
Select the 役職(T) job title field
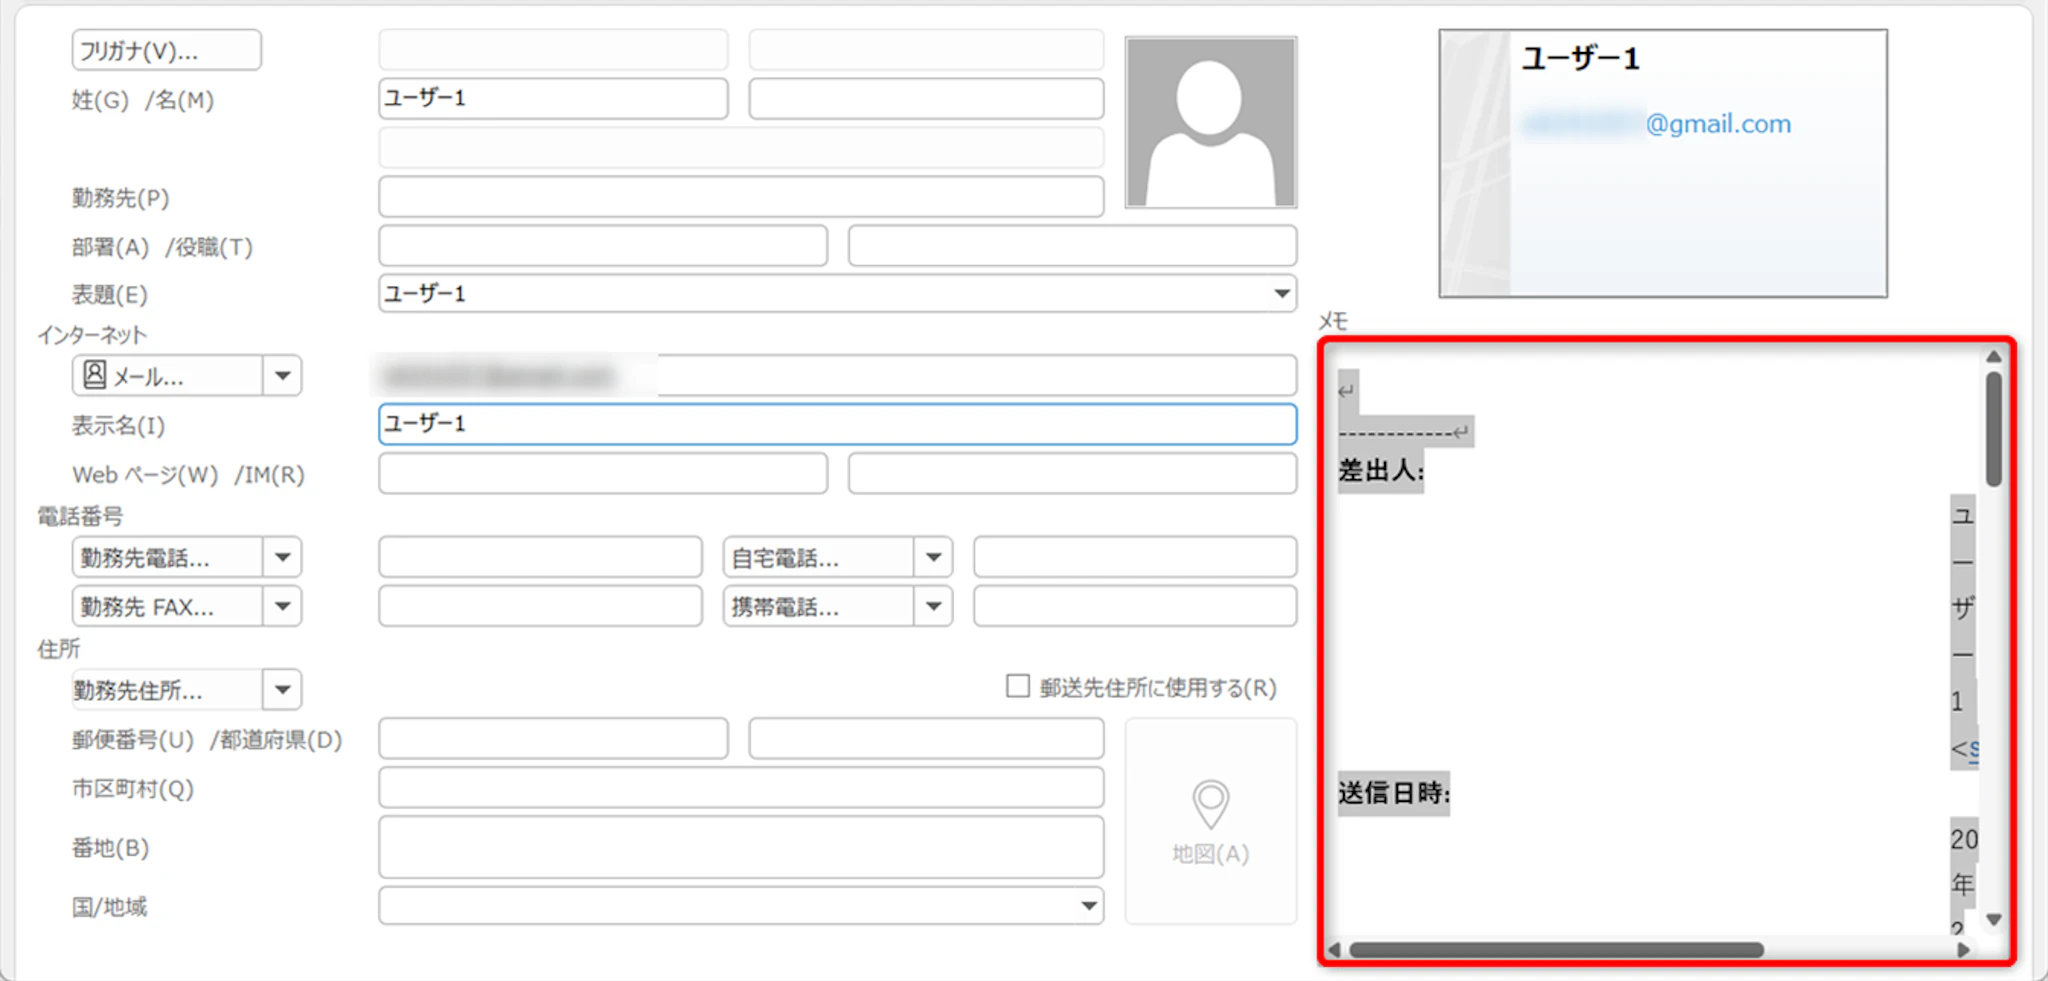[1072, 246]
